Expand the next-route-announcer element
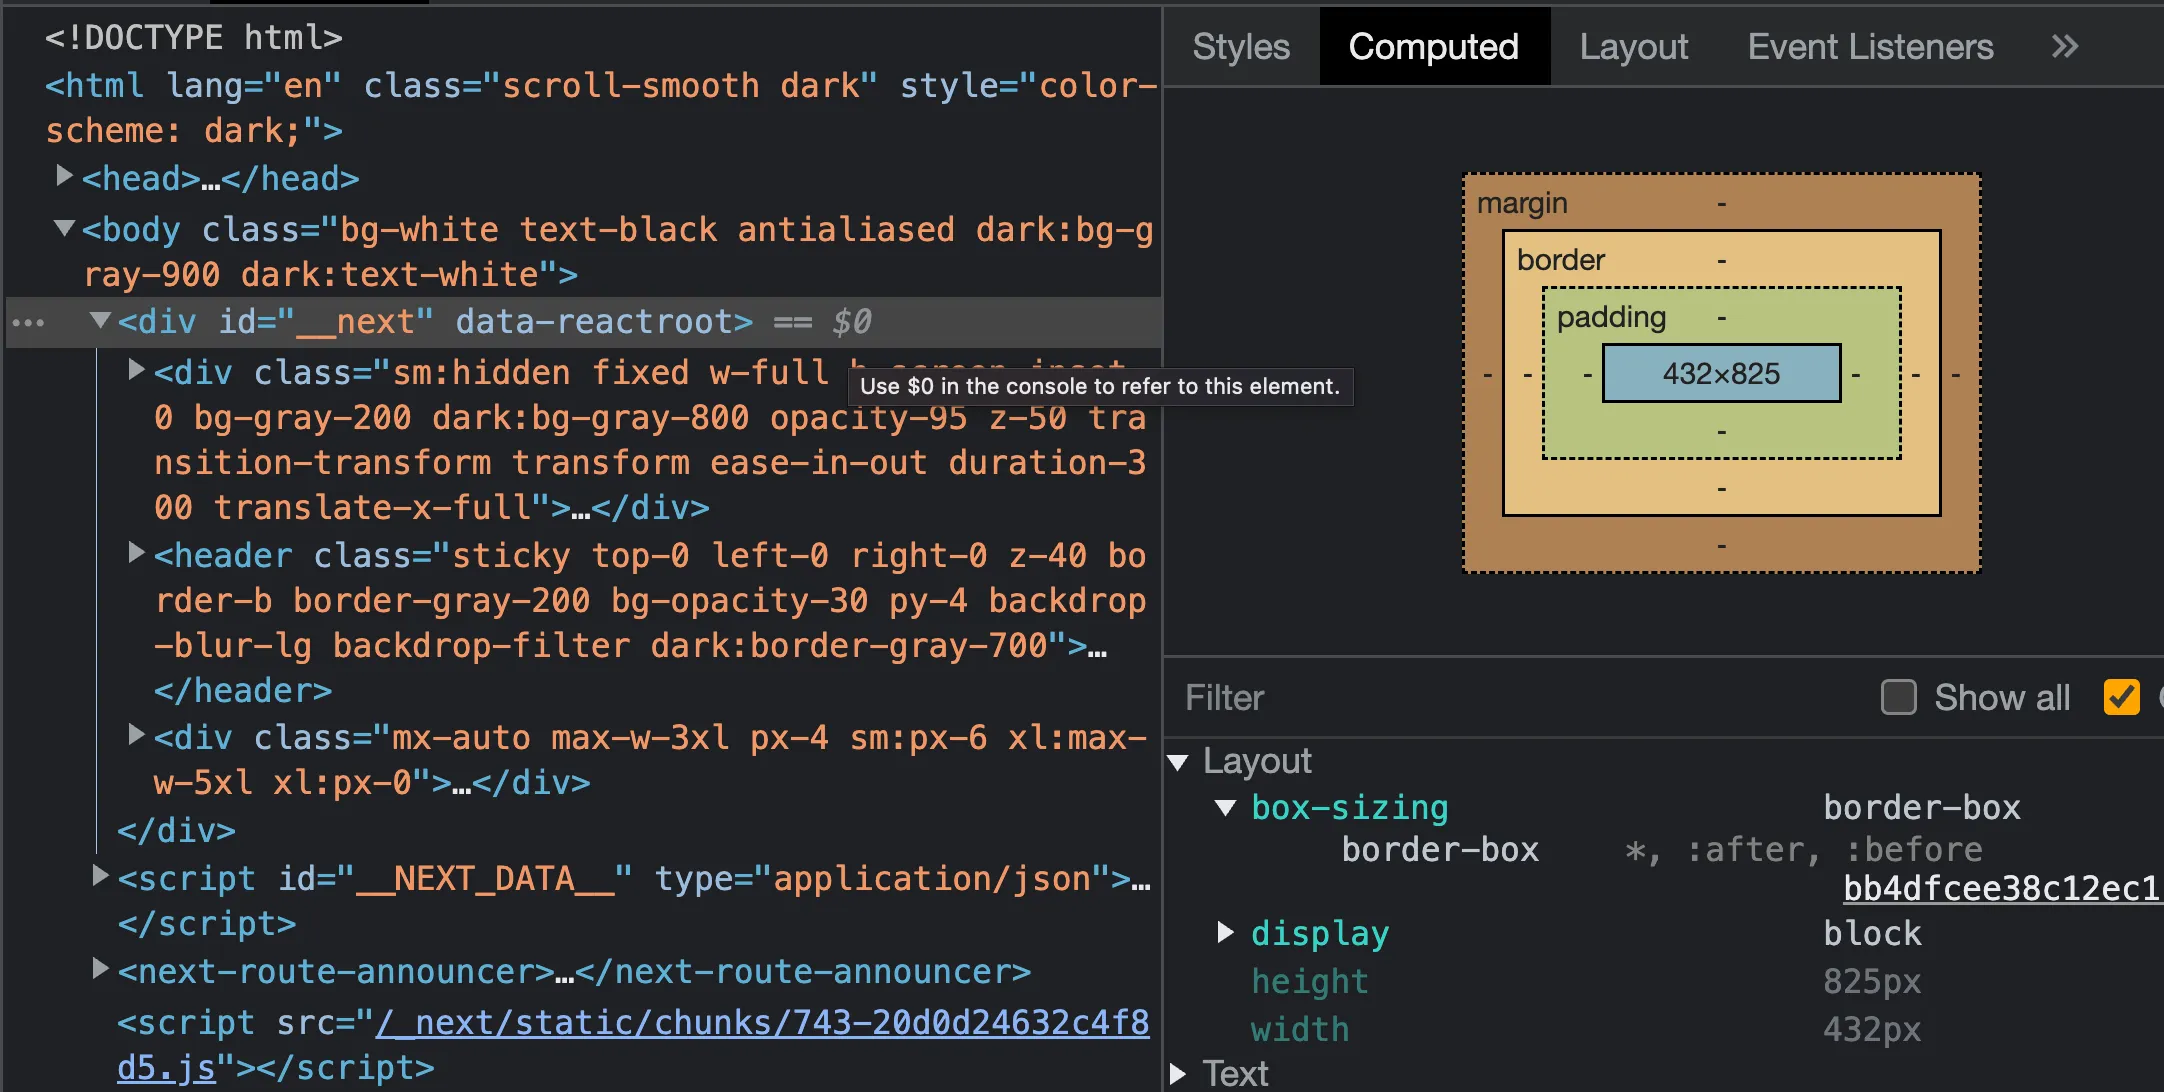 pyautogui.click(x=100, y=968)
